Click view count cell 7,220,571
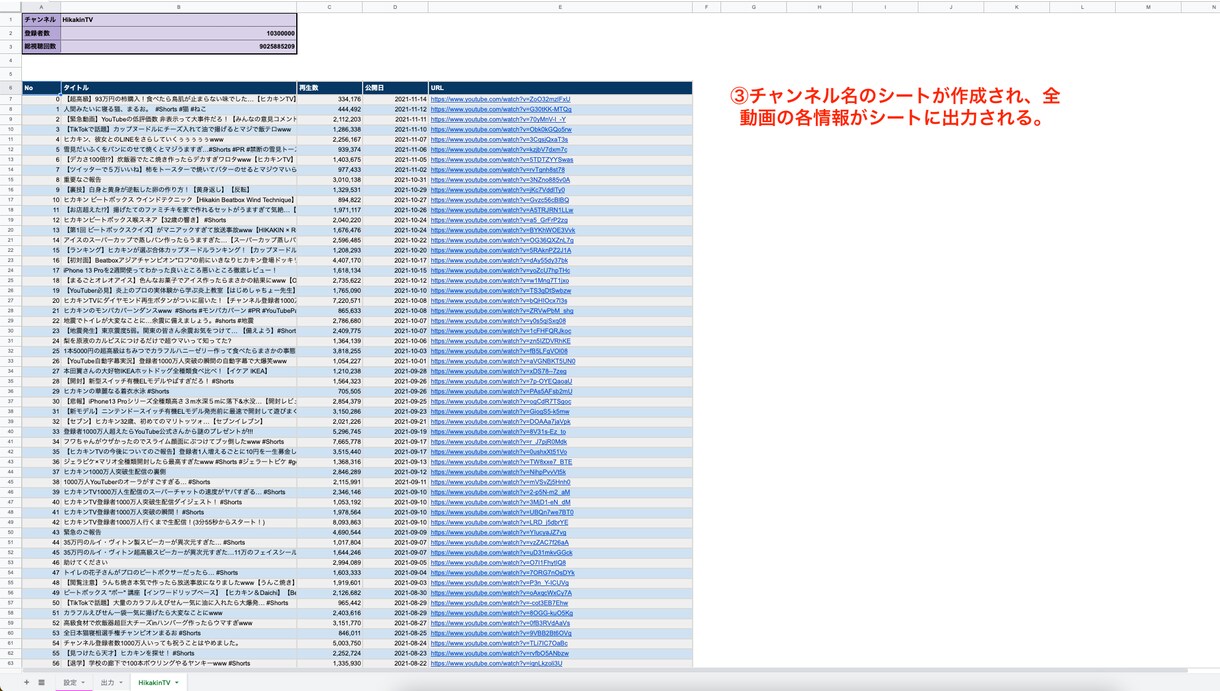Screen dimensions: 1220x691 tap(329, 300)
